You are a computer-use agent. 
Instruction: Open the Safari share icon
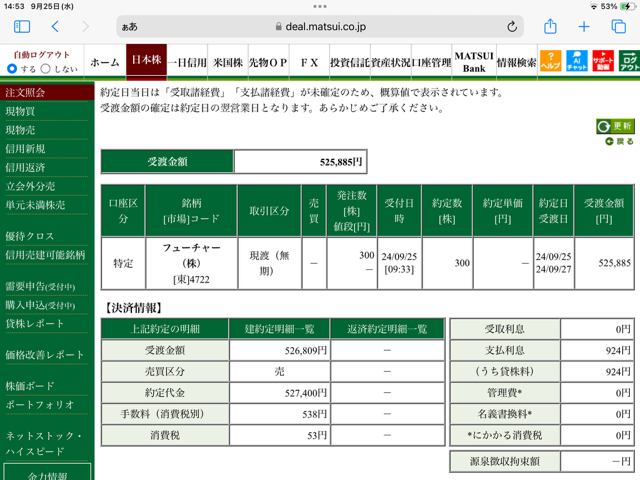(550, 26)
